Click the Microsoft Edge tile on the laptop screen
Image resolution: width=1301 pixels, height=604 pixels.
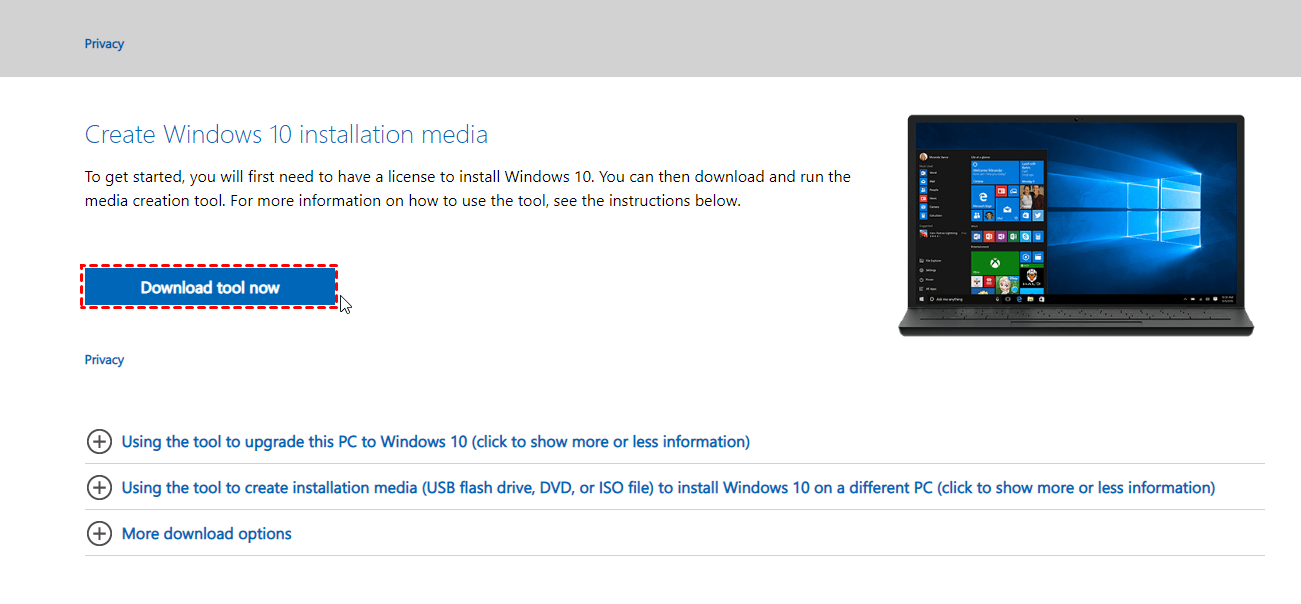click(982, 196)
